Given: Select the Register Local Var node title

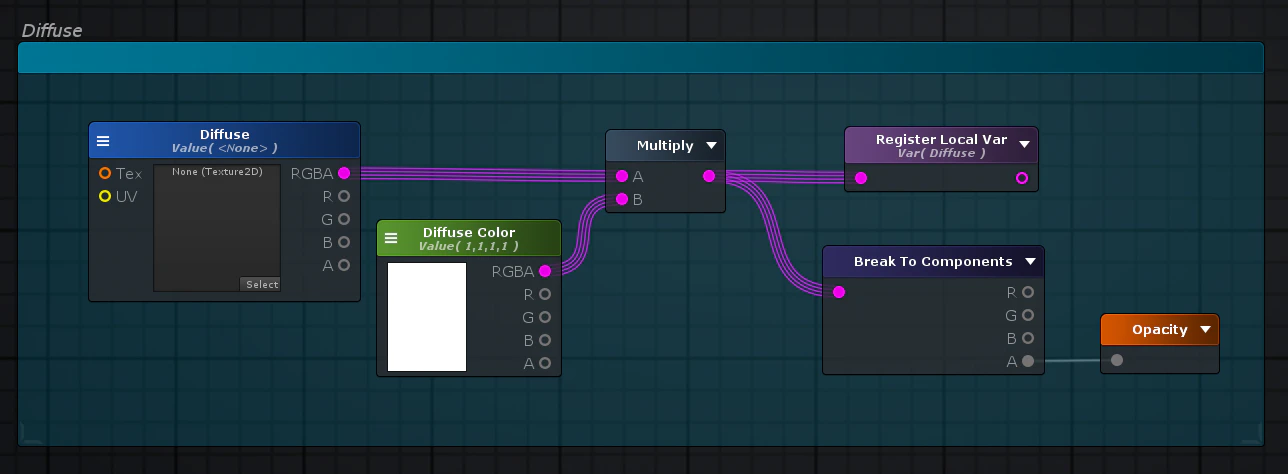Looking at the screenshot, I should pyautogui.click(x=941, y=140).
